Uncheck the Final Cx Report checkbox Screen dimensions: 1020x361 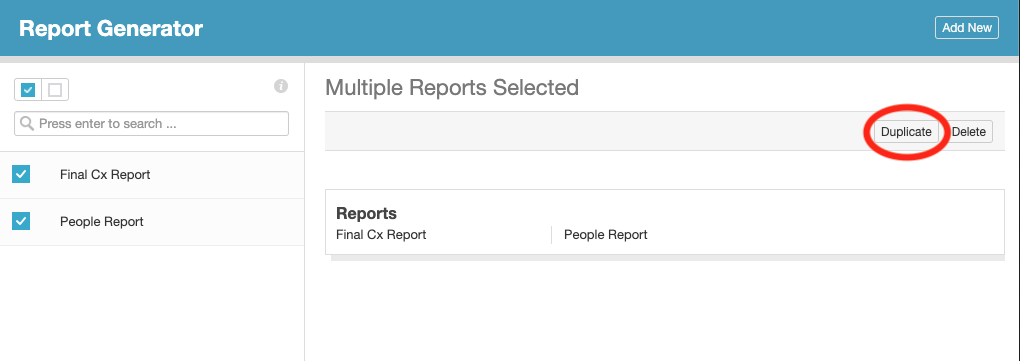[x=21, y=174]
